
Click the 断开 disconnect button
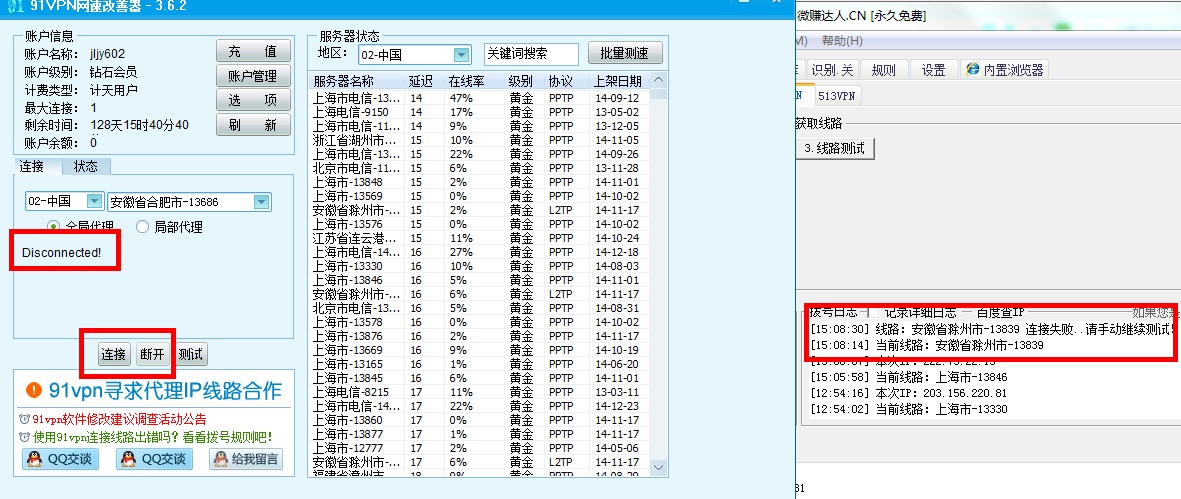152,354
